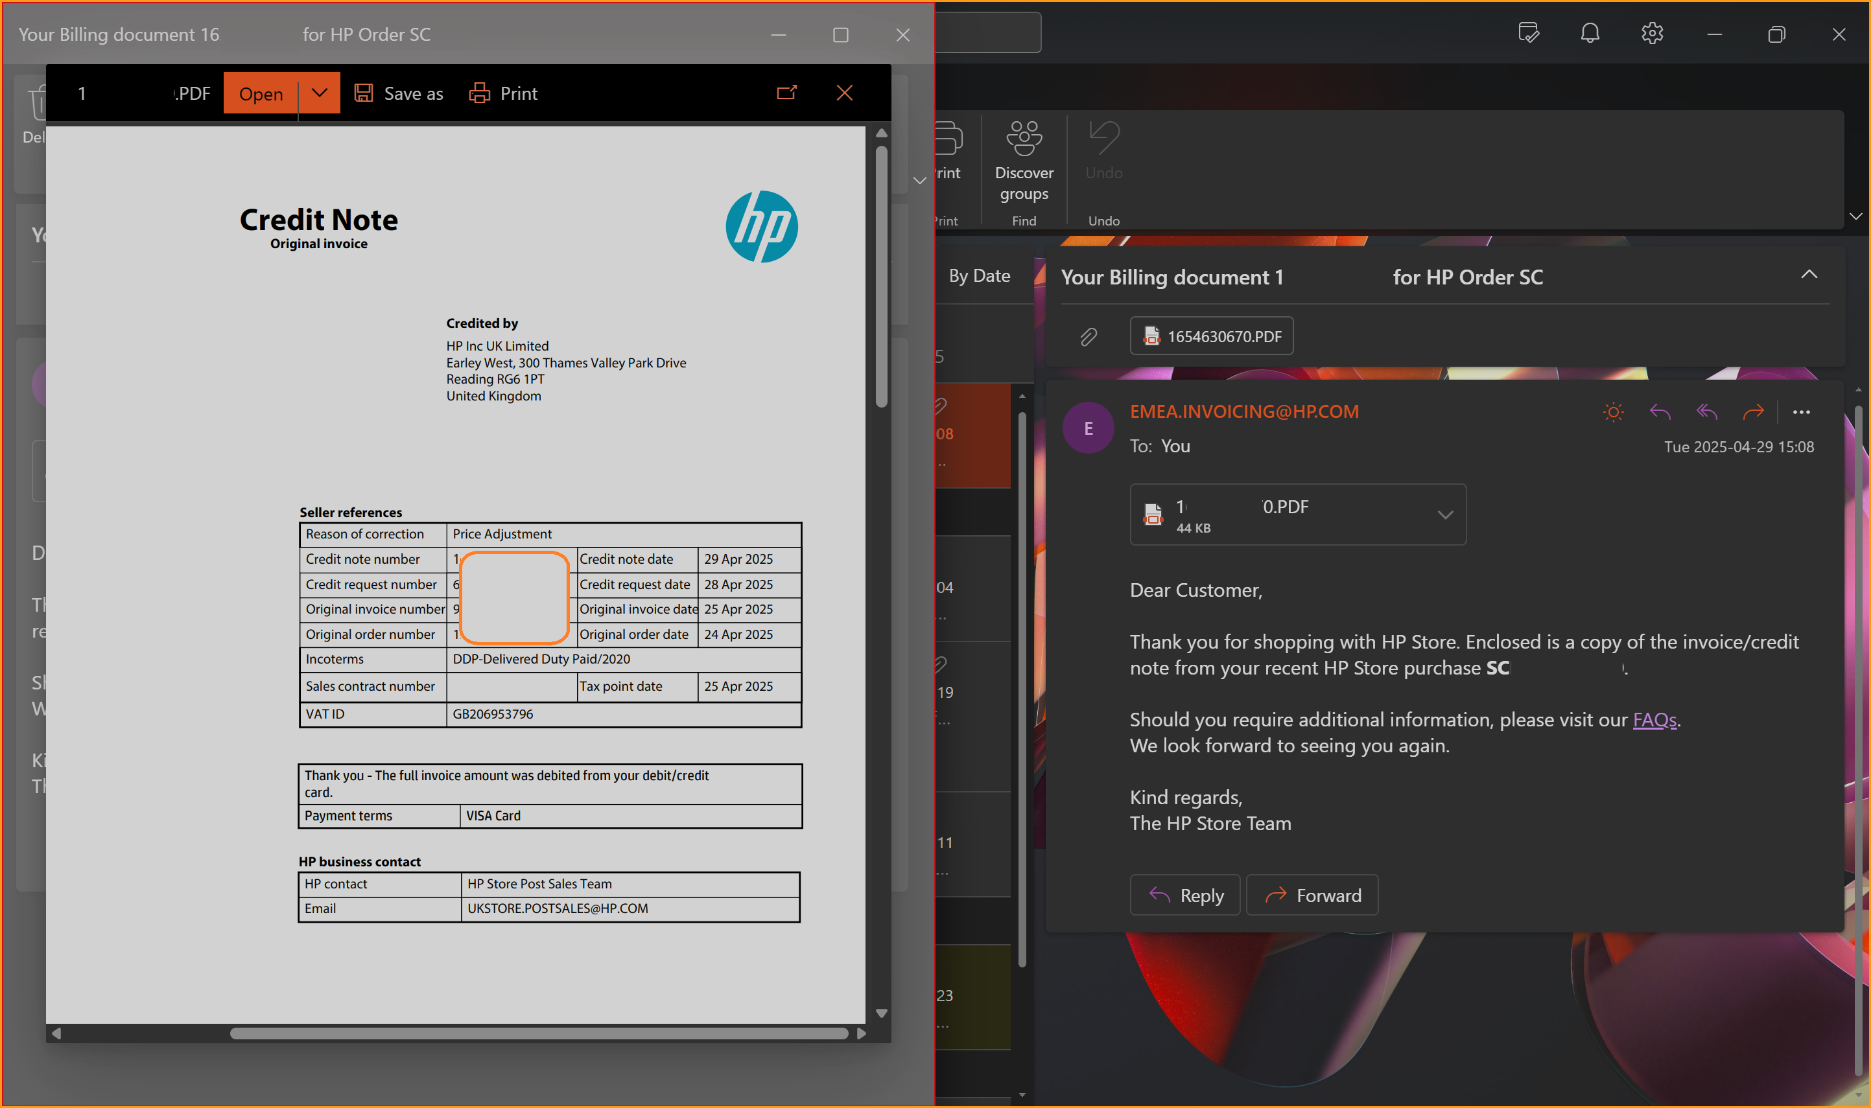Open the My Day icon in Outlook title bar
1871x1108 pixels.
click(x=1528, y=33)
